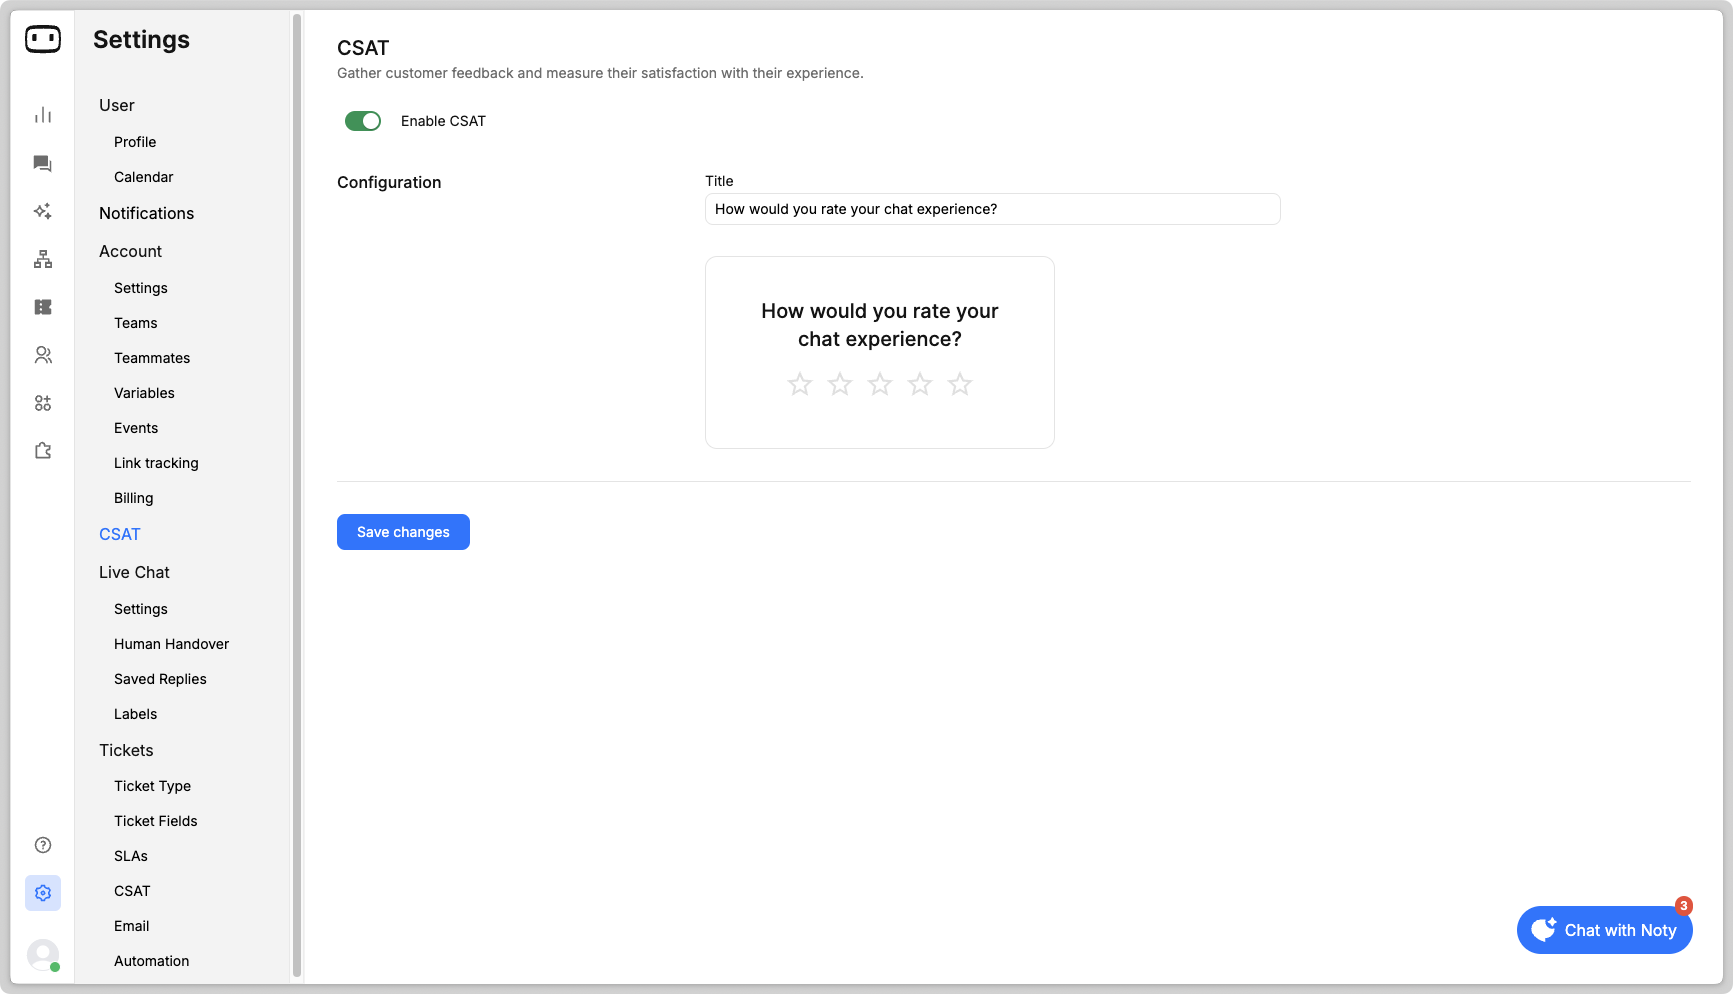Screen dimensions: 1733x994
Task: Open Chat with Noty widget
Action: point(1604,930)
